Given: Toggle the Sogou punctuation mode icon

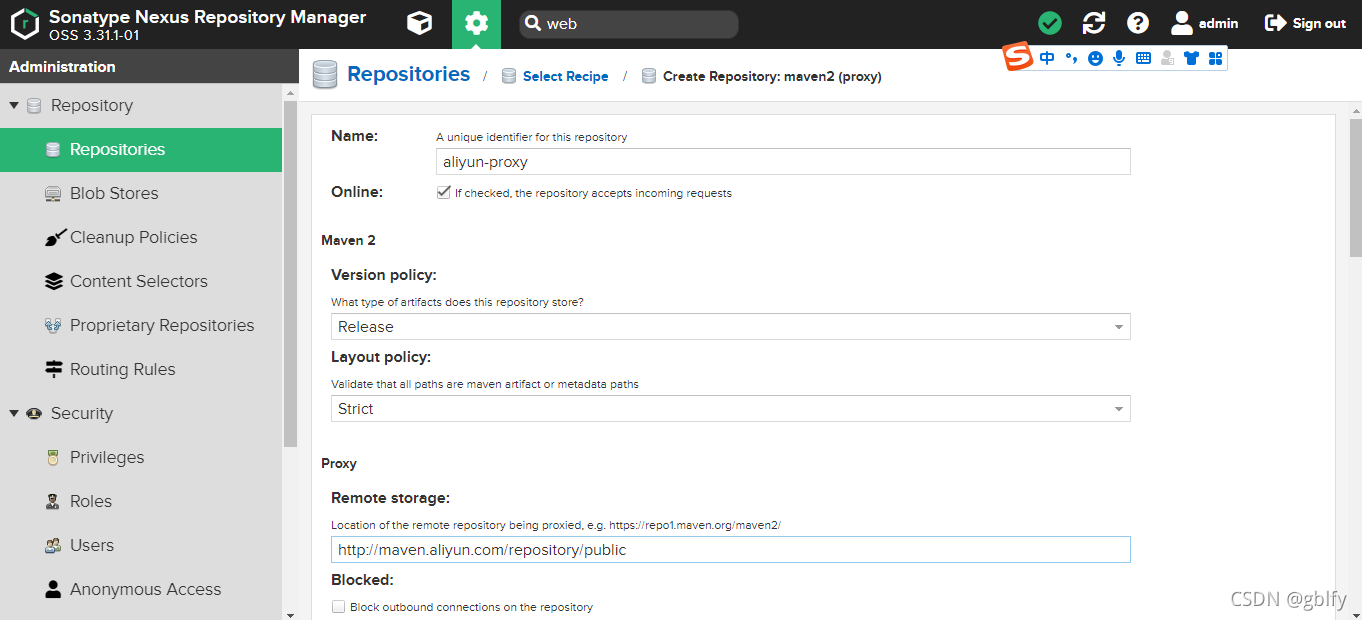Looking at the screenshot, I should pos(1071,58).
